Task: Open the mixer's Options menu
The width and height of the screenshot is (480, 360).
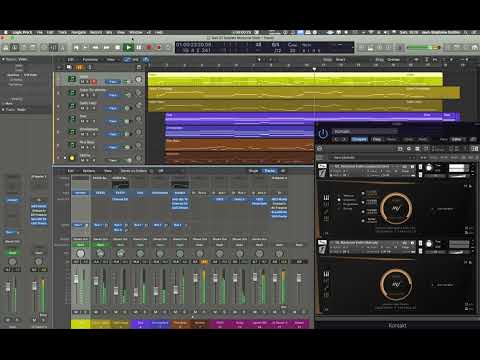Action: click(x=89, y=171)
